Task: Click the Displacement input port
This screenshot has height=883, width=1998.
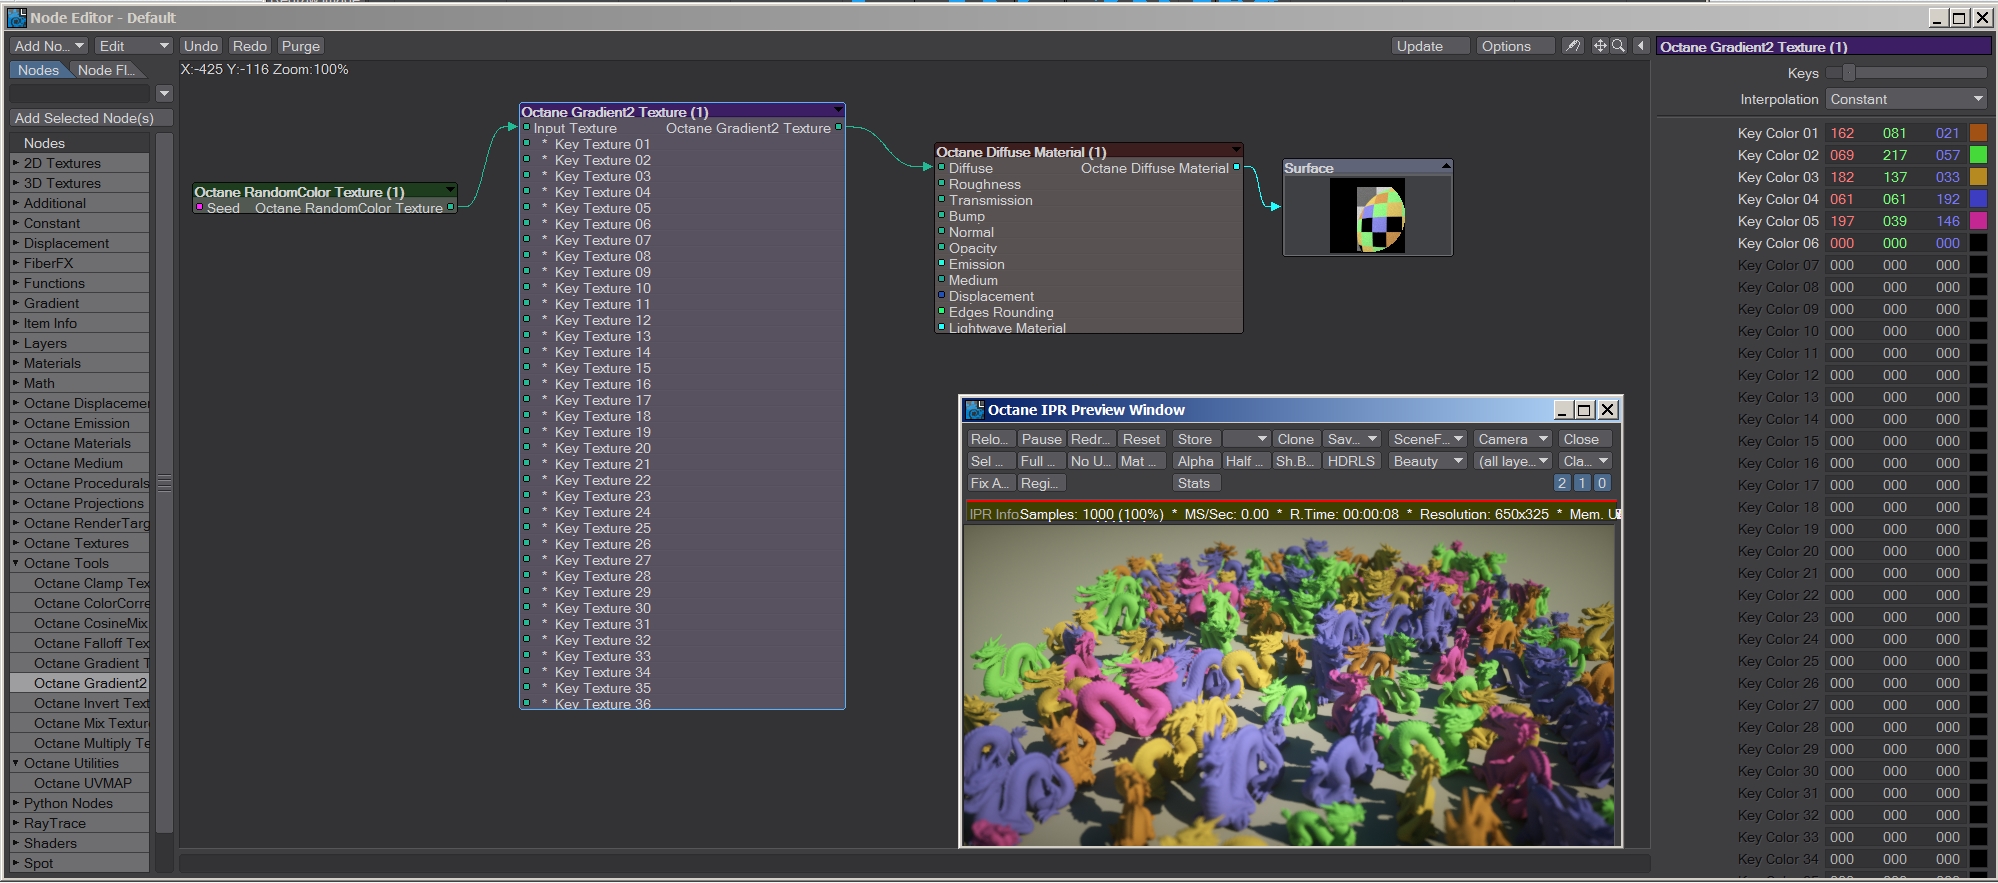Action: click(x=941, y=296)
